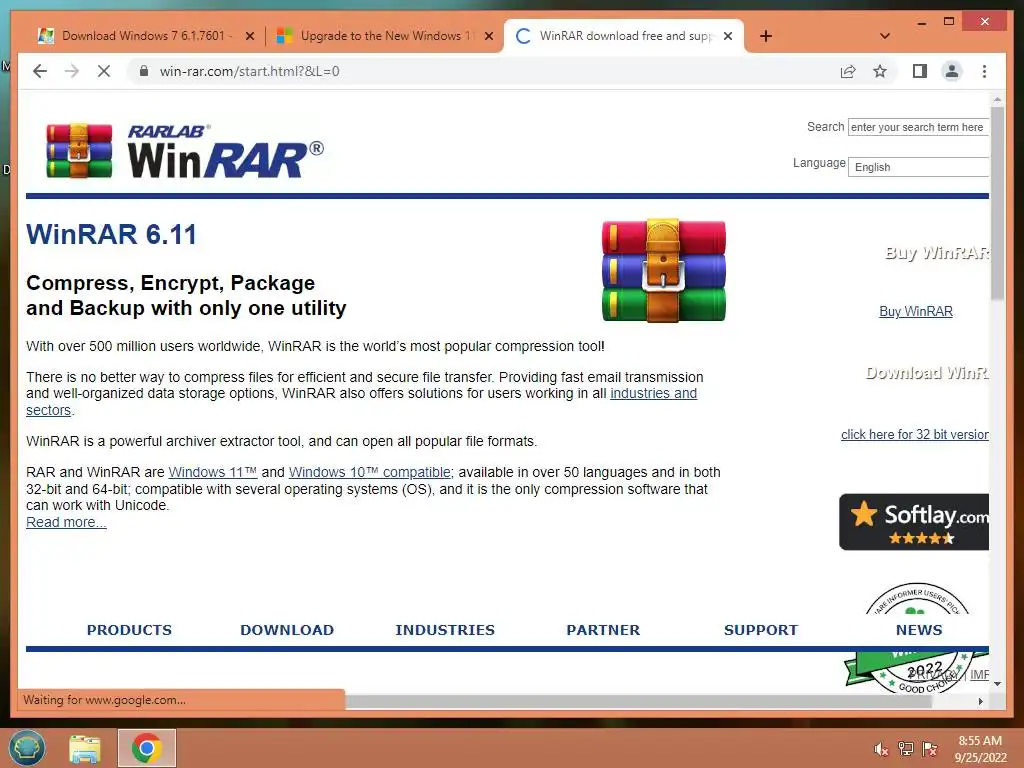Click the Read more link
This screenshot has width=1024, height=768.
(x=66, y=522)
